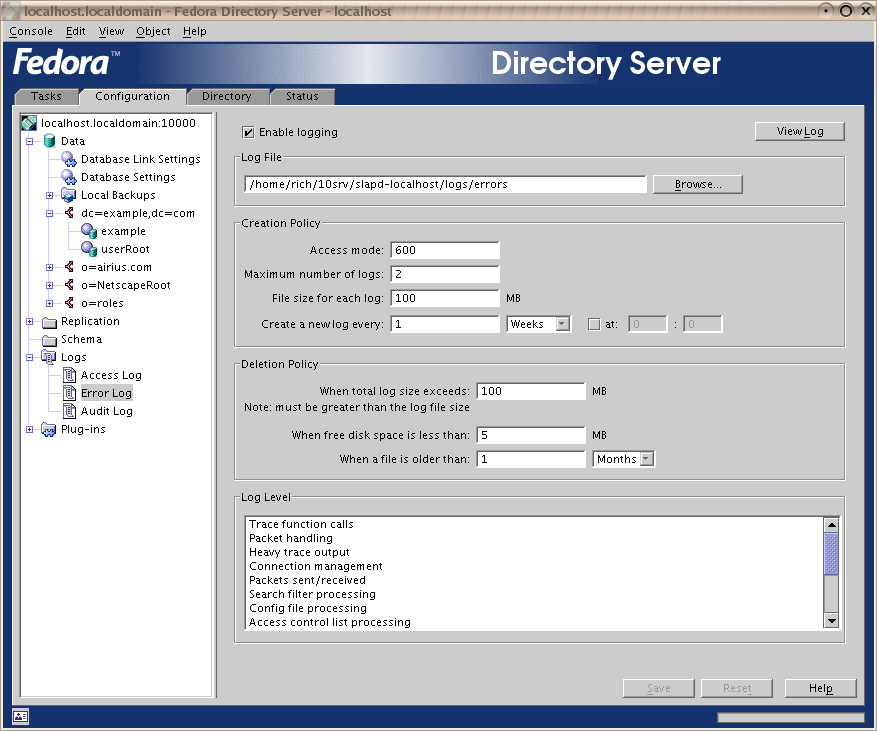Screen dimensions: 877x731
Task: Expand the Local Backups node
Action: (x=49, y=195)
